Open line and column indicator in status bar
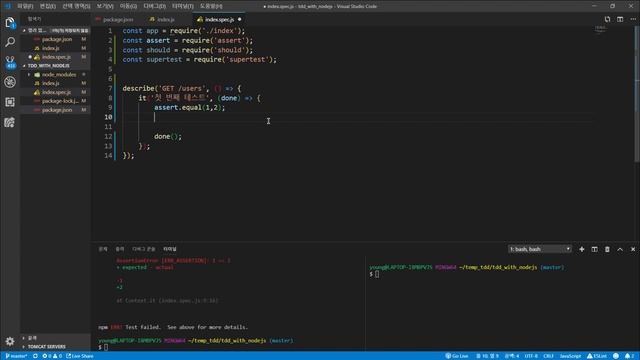Screen dimensions: 640x360 488,356
